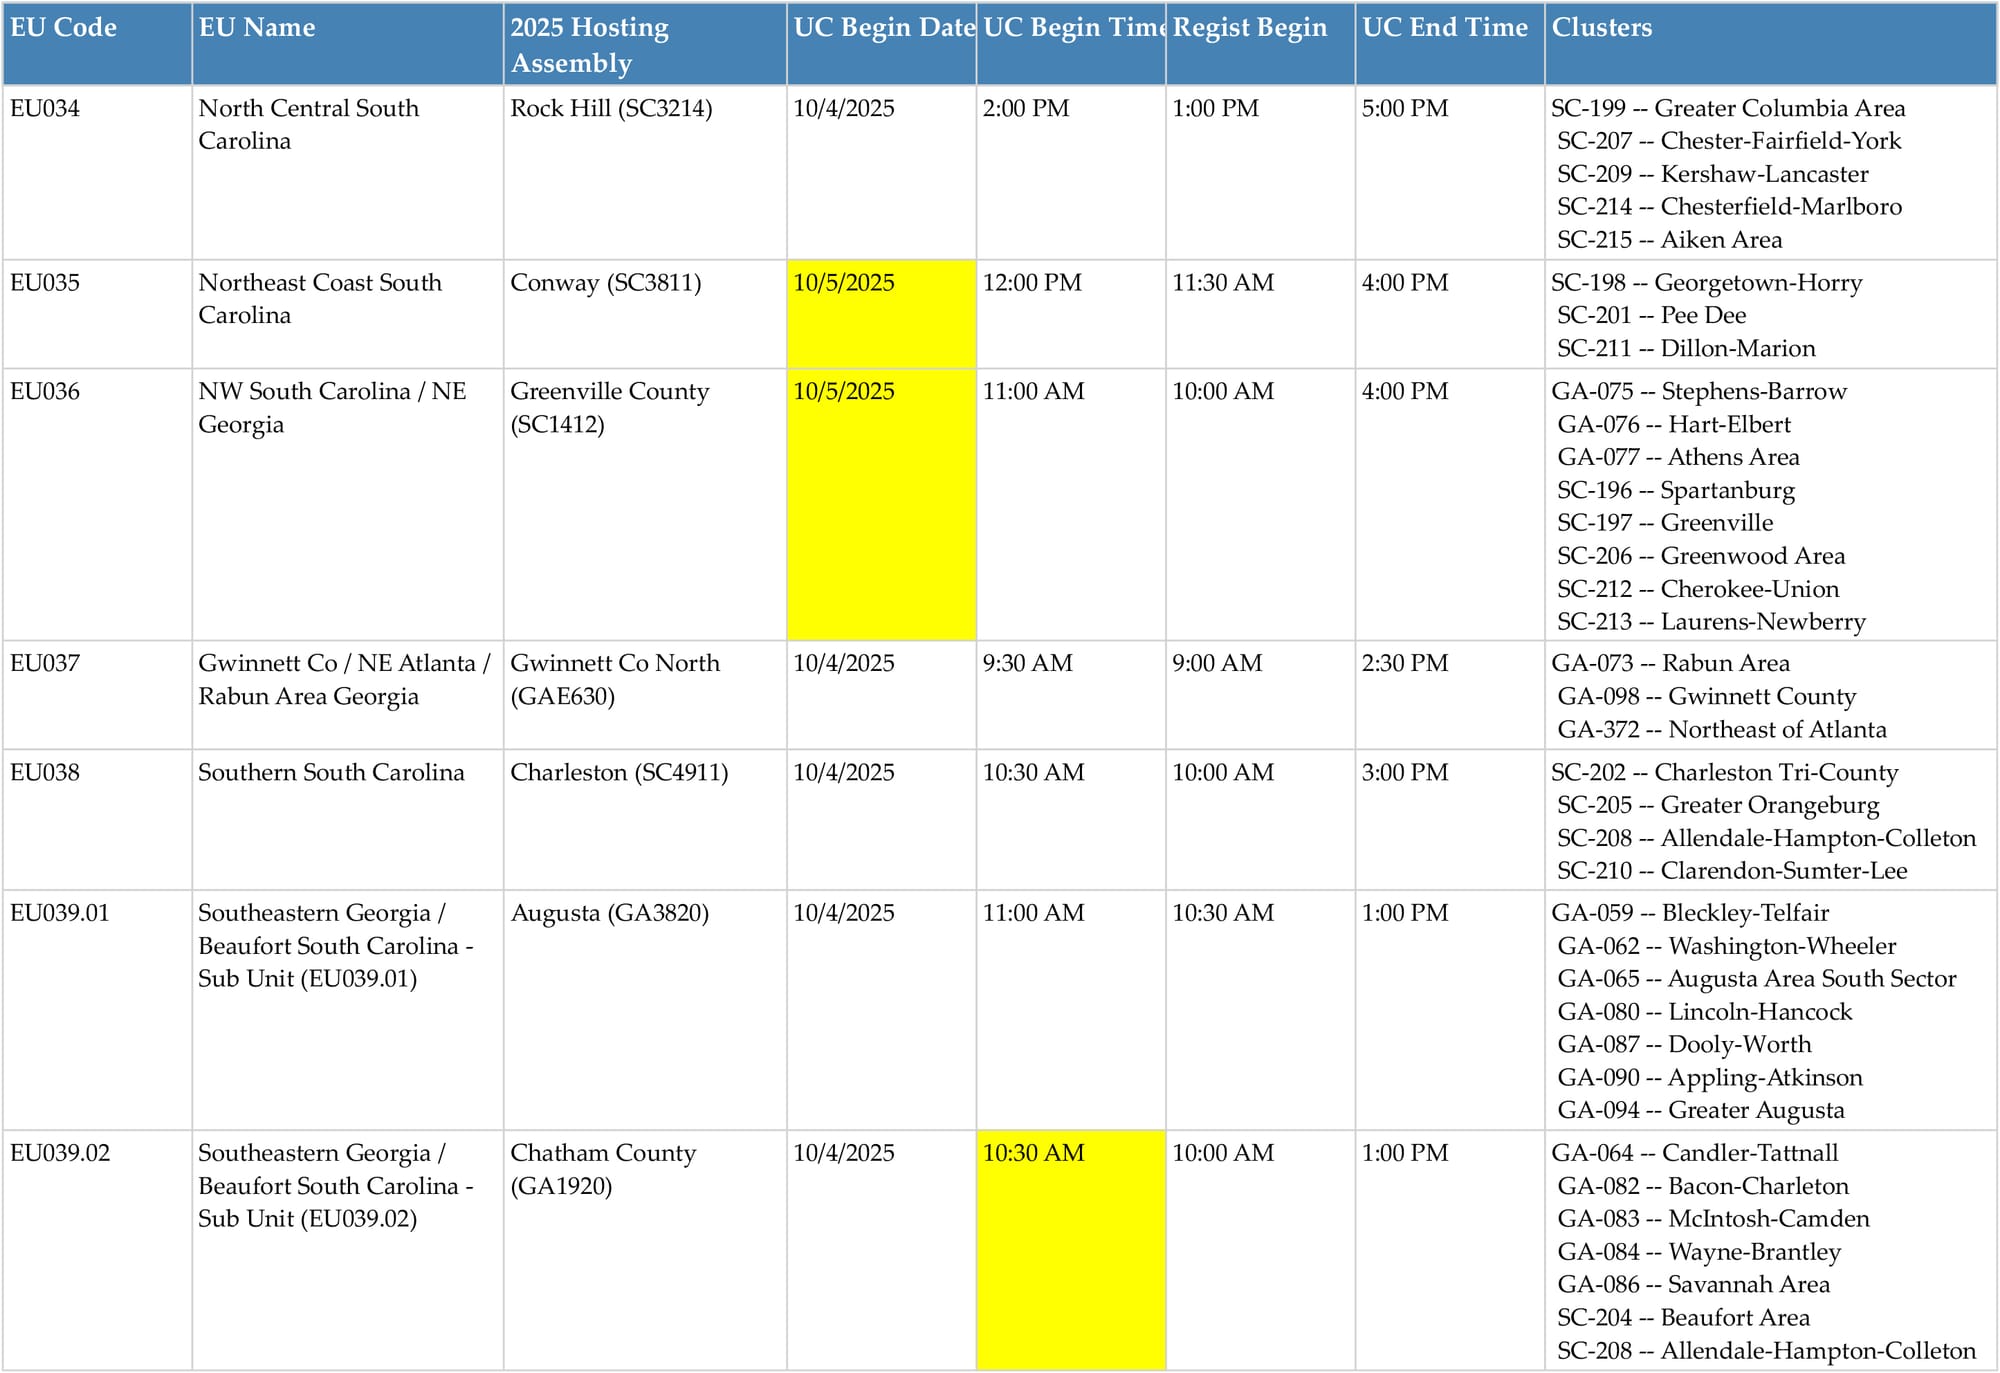Click the Chatham County (GA1920) cell
This screenshot has width=2000, height=1373.
[602, 1169]
